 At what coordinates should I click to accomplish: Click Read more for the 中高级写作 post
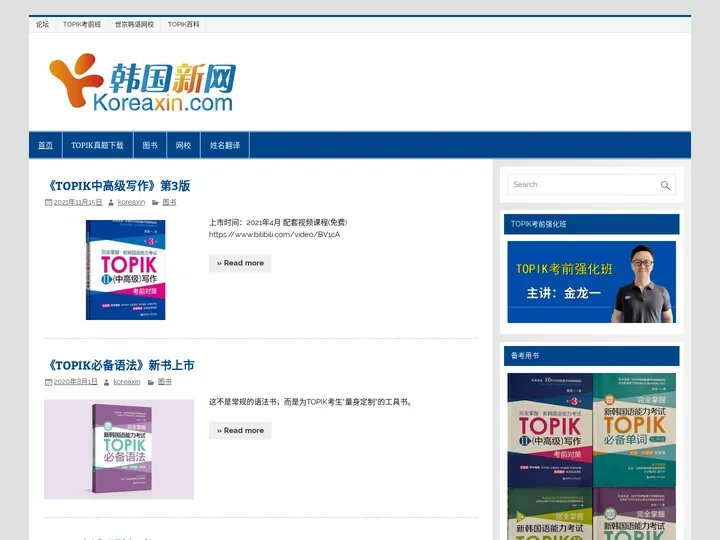coord(240,263)
